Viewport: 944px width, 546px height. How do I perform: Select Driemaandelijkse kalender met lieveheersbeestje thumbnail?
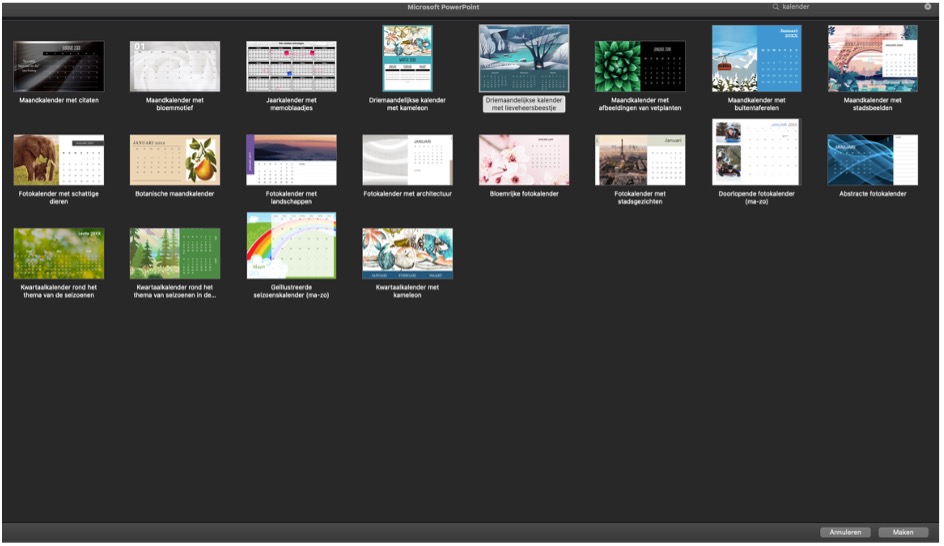pos(524,59)
